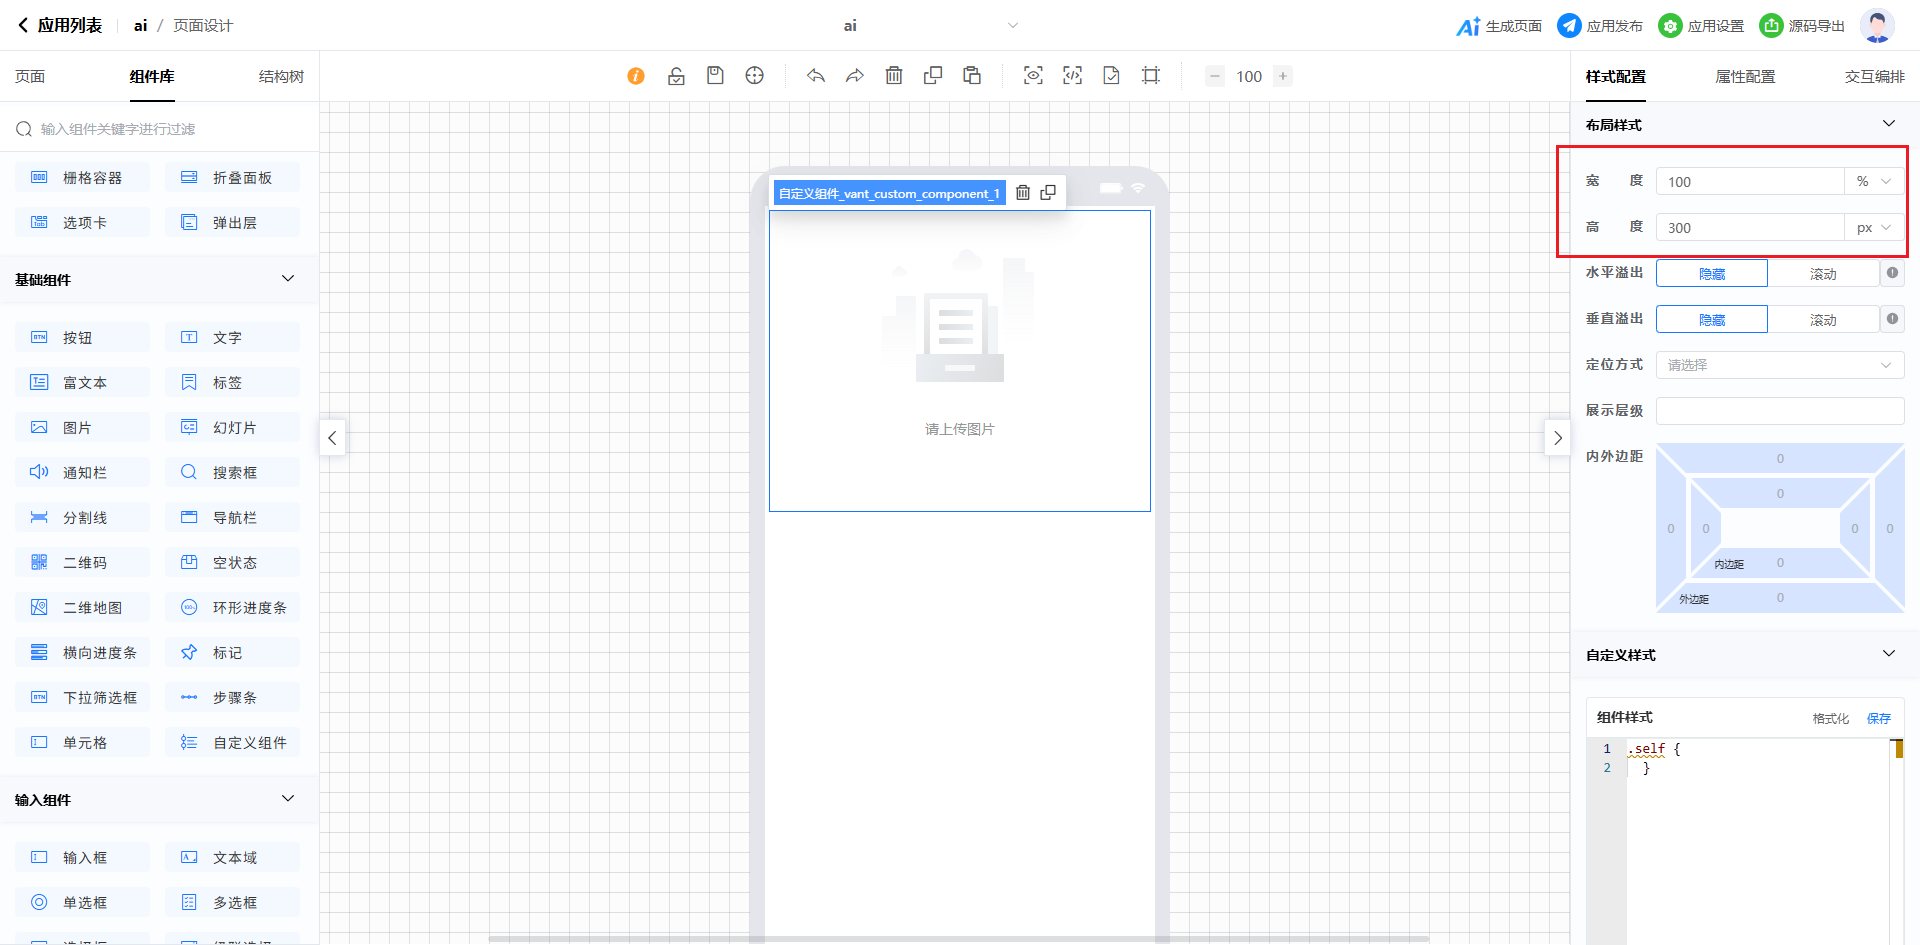This screenshot has height=945, width=1920.
Task: Click the save disk icon in the toolbar
Action: (x=715, y=76)
